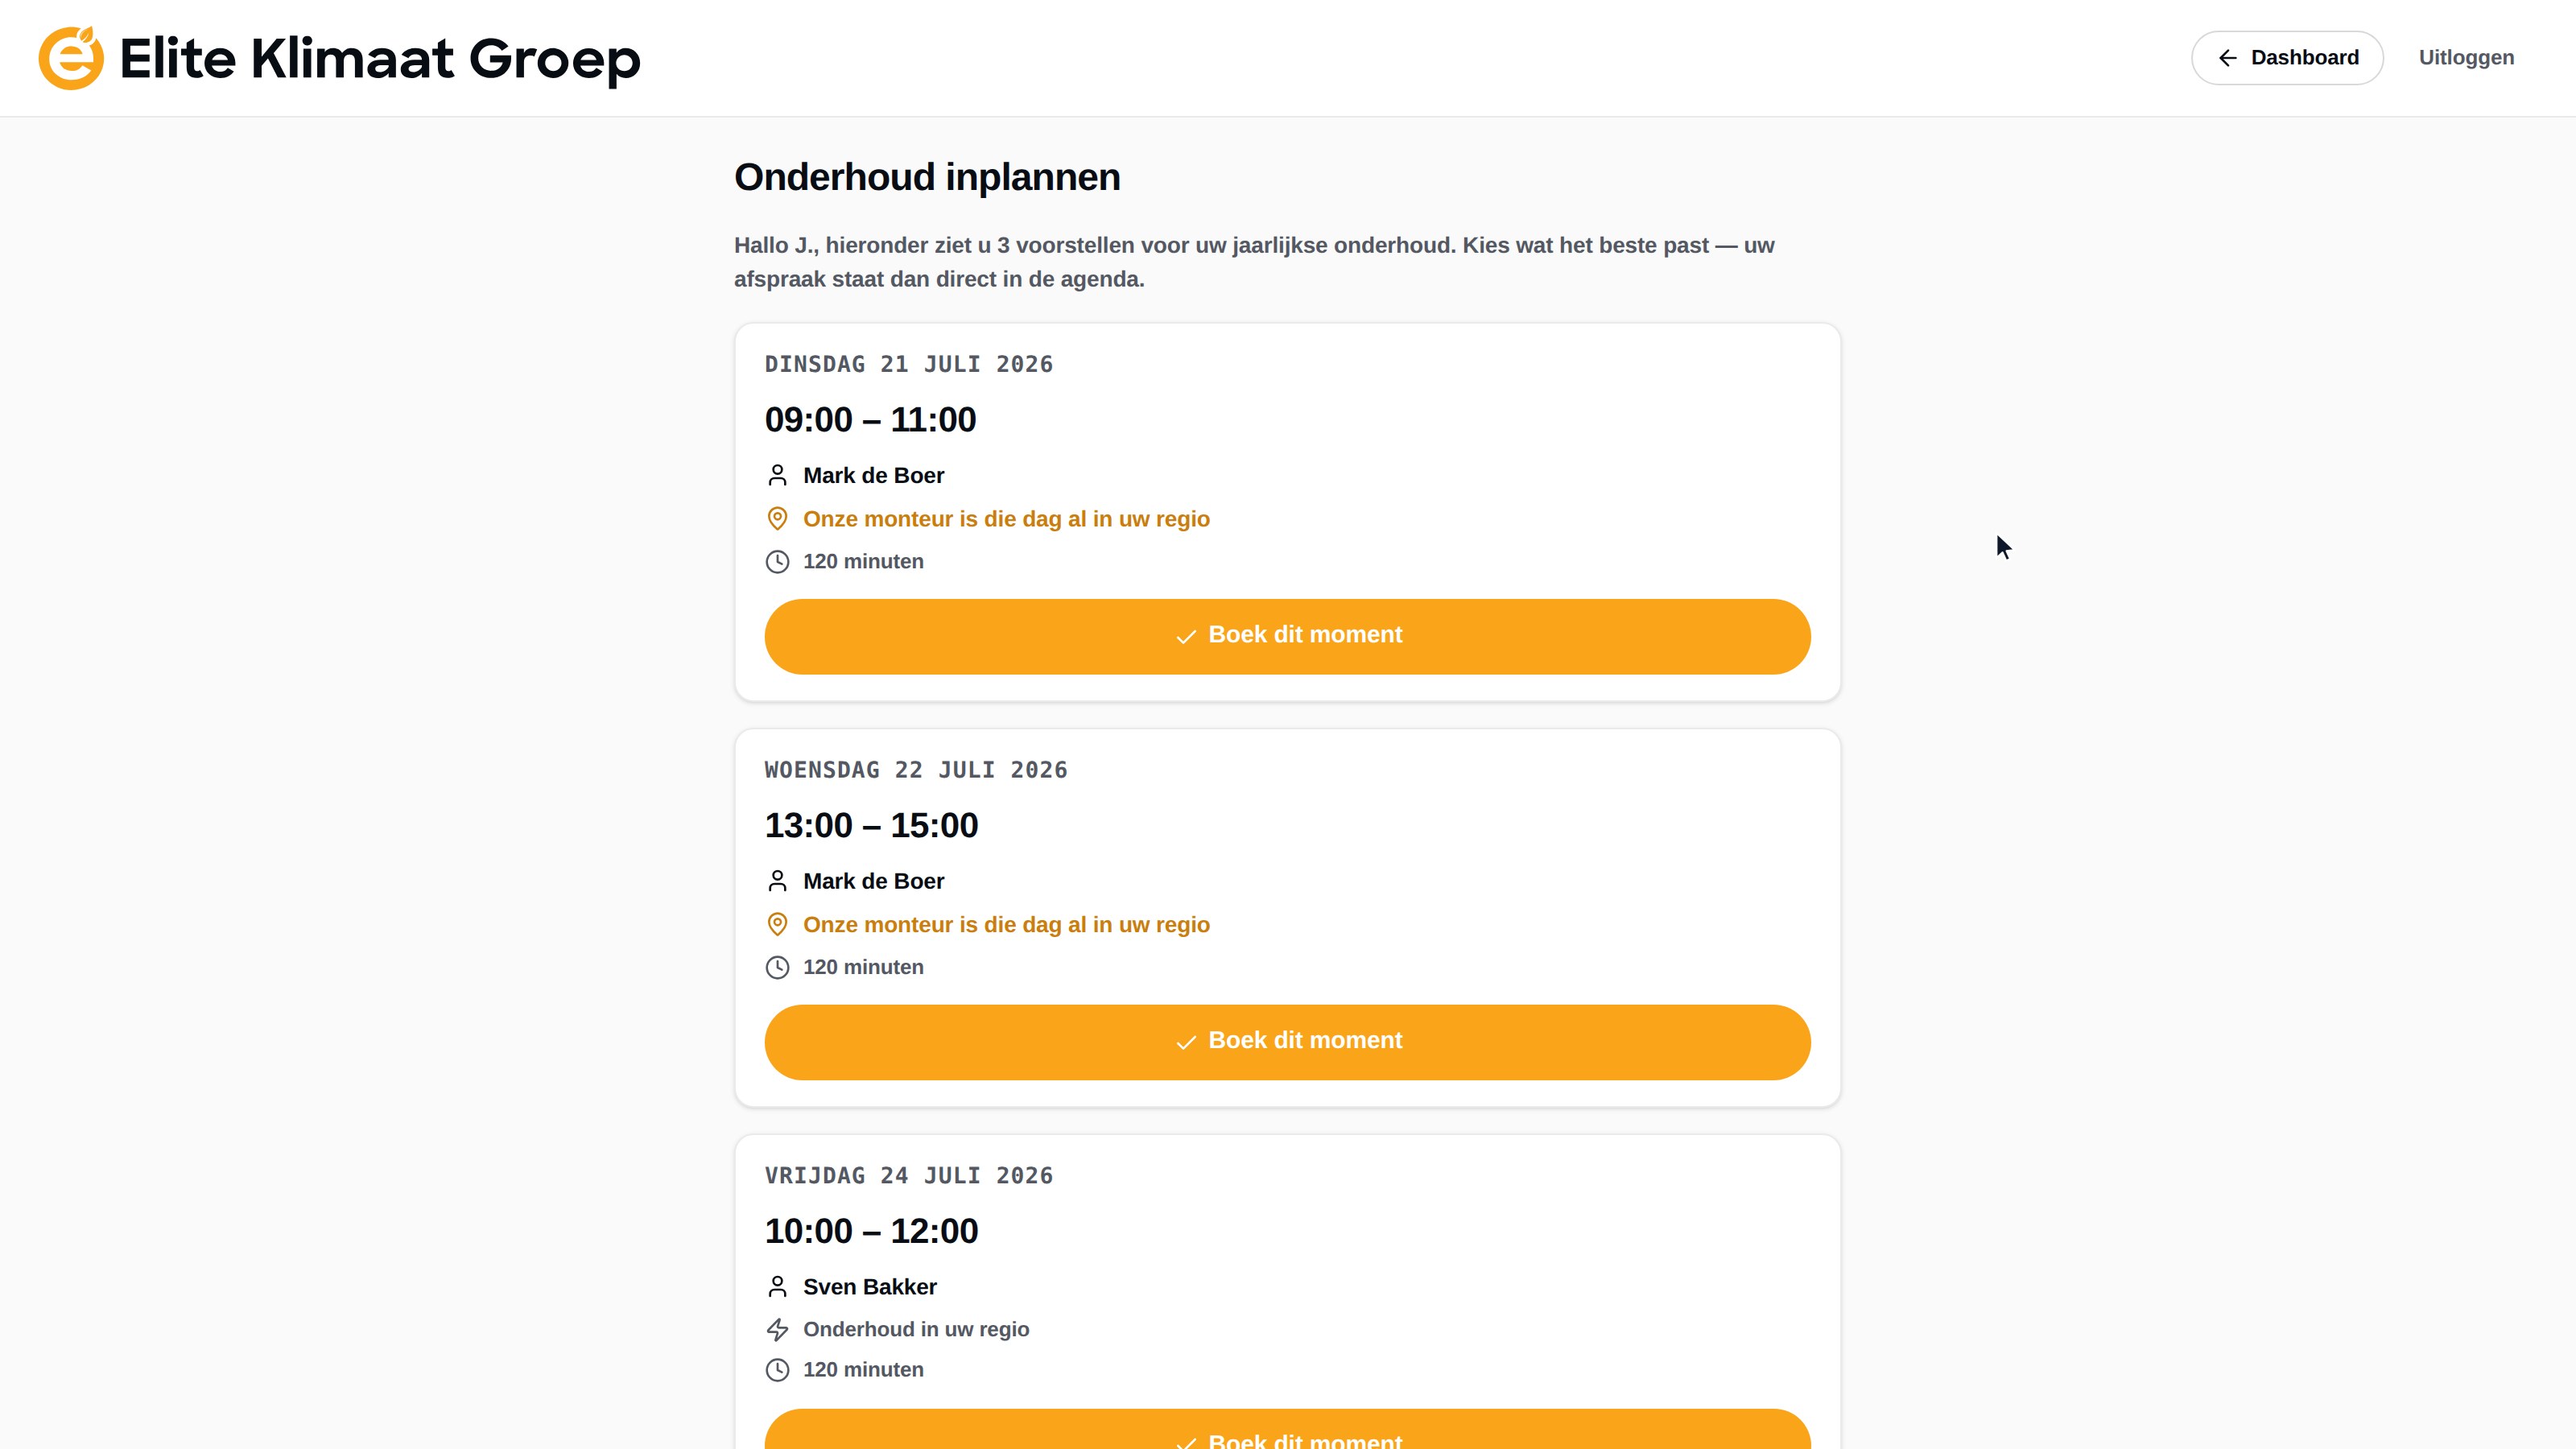Image resolution: width=2576 pixels, height=1449 pixels.
Task: Click the 10:00 – 12:00 time text
Action: point(871,1232)
